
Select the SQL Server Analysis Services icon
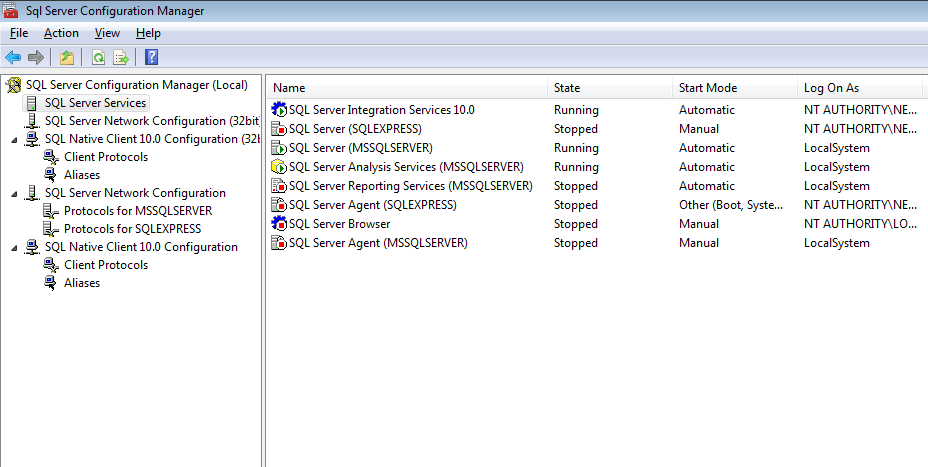point(279,167)
